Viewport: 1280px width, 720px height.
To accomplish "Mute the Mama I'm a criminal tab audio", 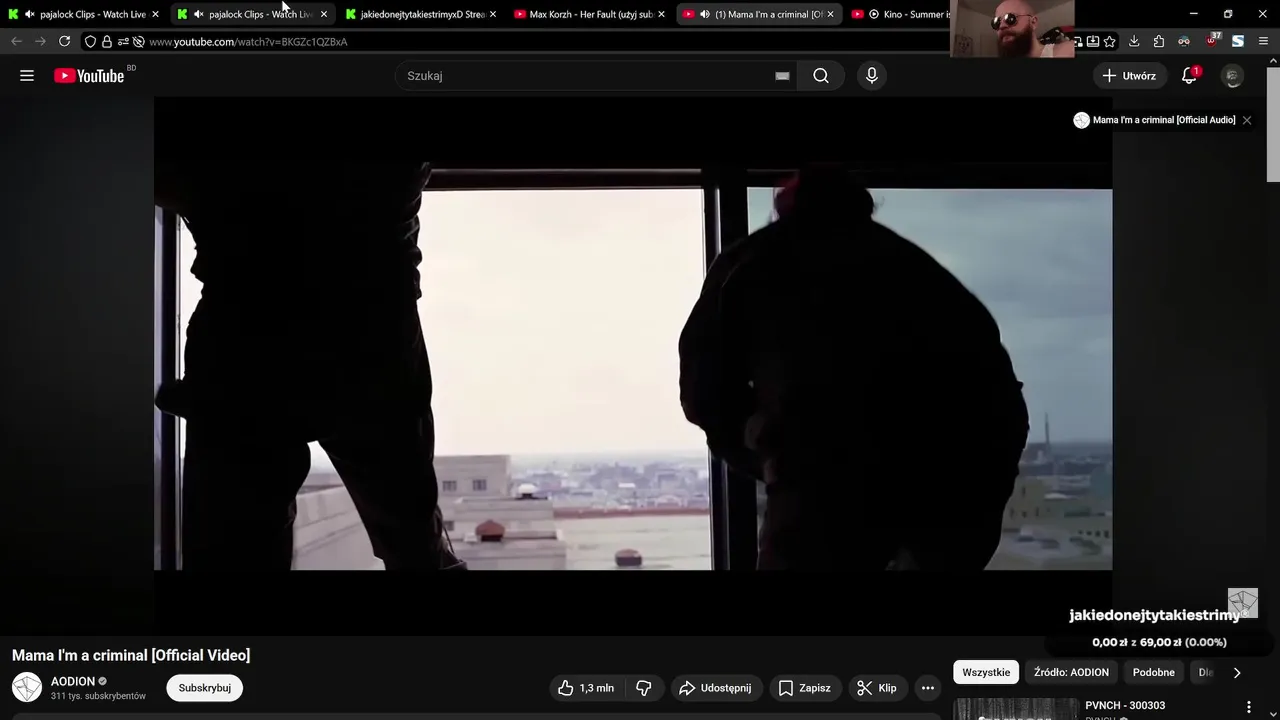I will [705, 14].
